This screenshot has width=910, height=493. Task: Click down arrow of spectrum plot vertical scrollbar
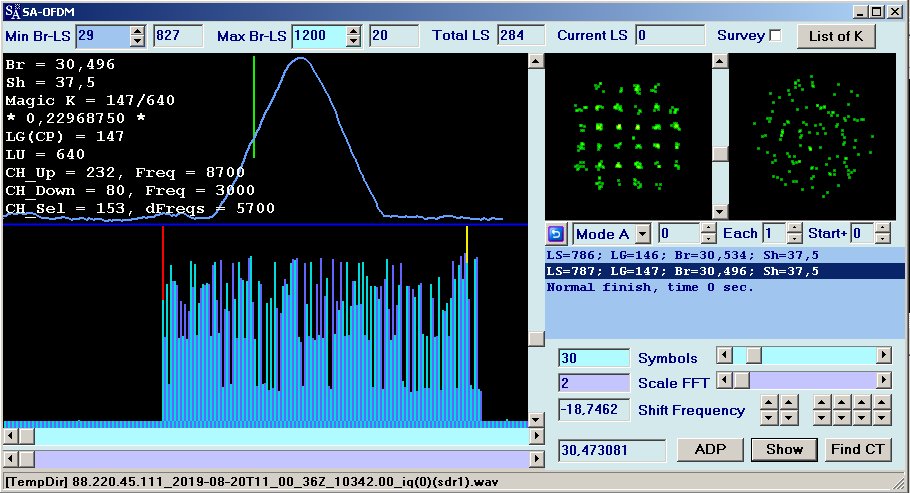coord(536,420)
